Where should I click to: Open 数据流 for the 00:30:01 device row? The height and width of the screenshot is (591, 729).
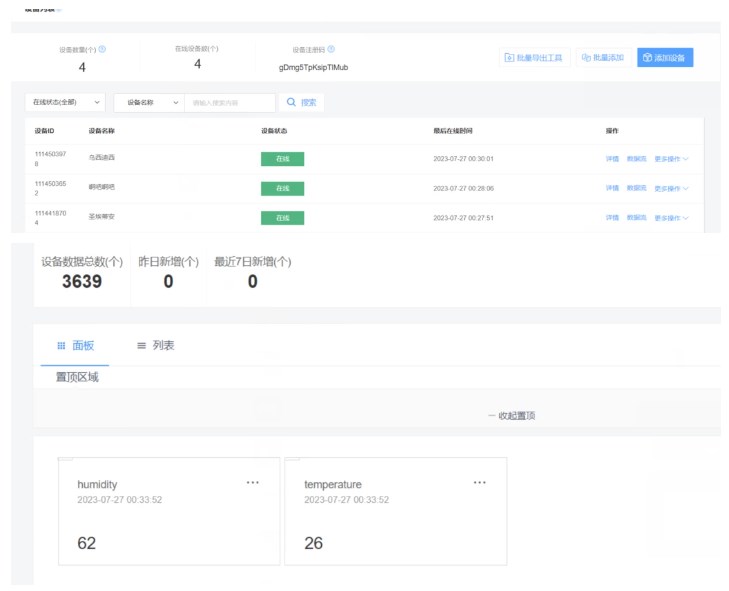pyautogui.click(x=636, y=159)
